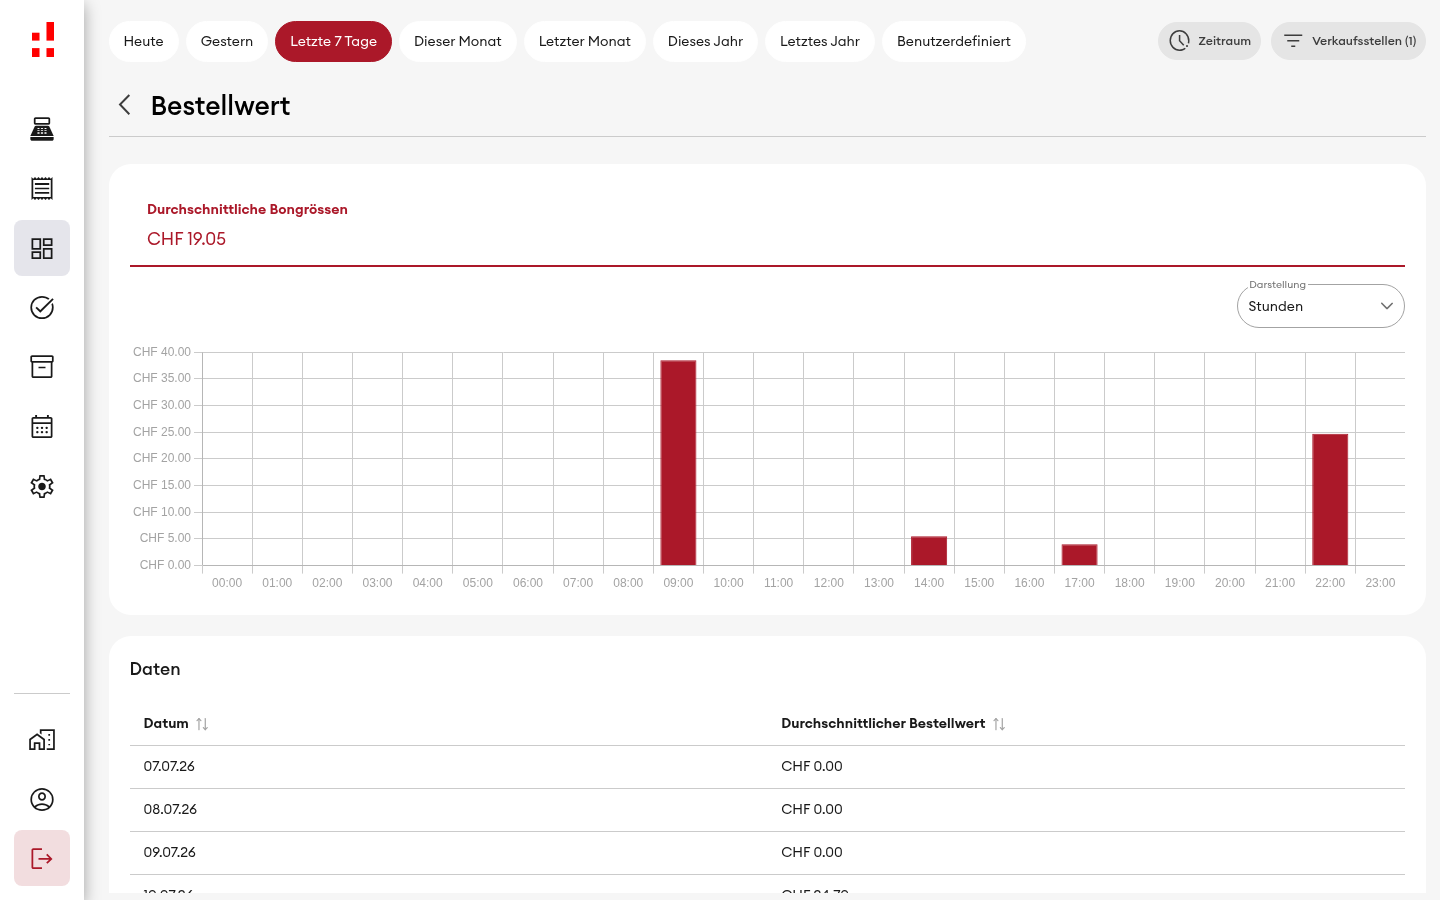Open the checkmark circle icon in sidebar
Screen dimensions: 1440x900
point(42,307)
